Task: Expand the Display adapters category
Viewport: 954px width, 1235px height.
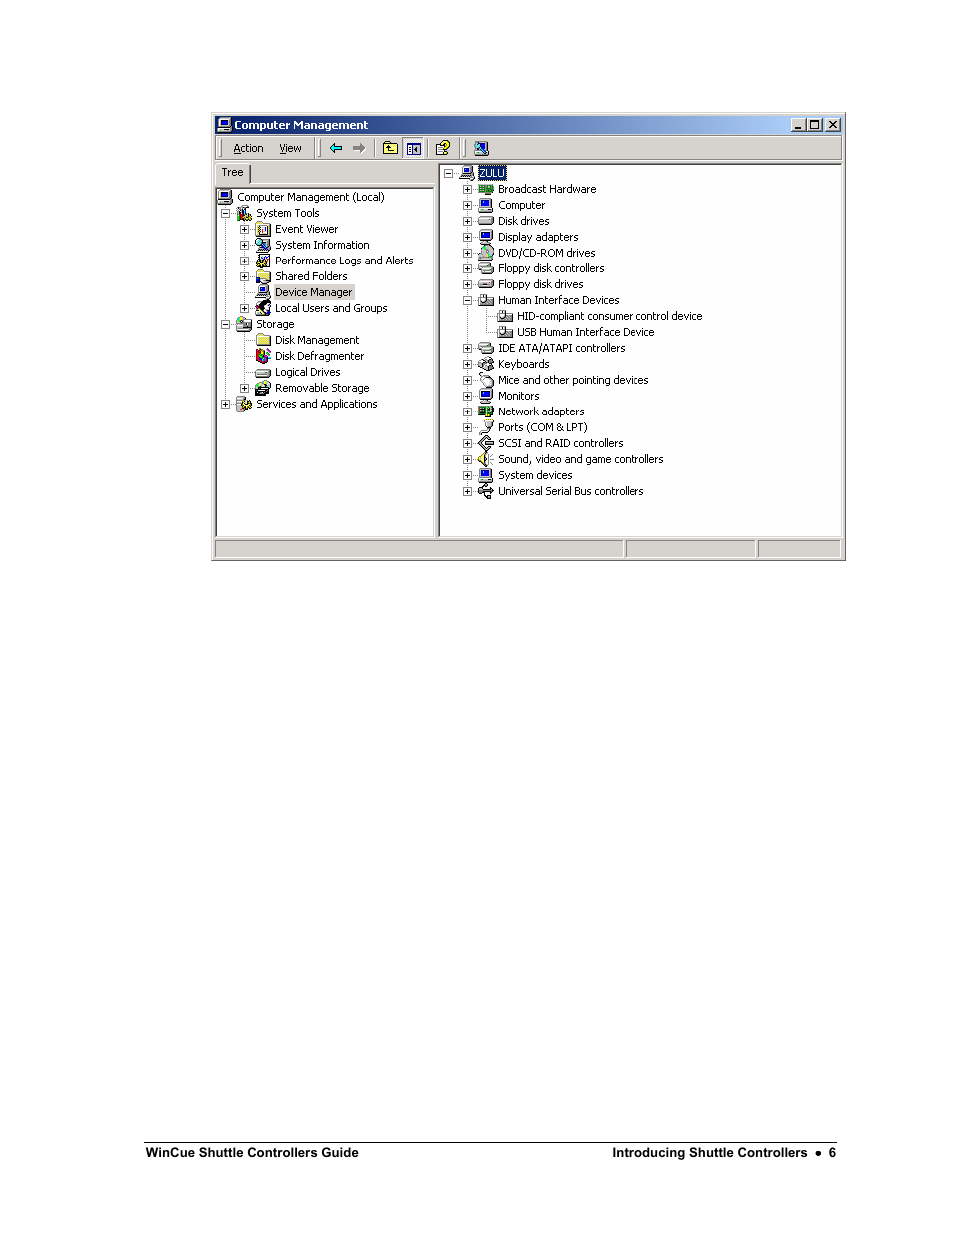Action: click(x=467, y=237)
